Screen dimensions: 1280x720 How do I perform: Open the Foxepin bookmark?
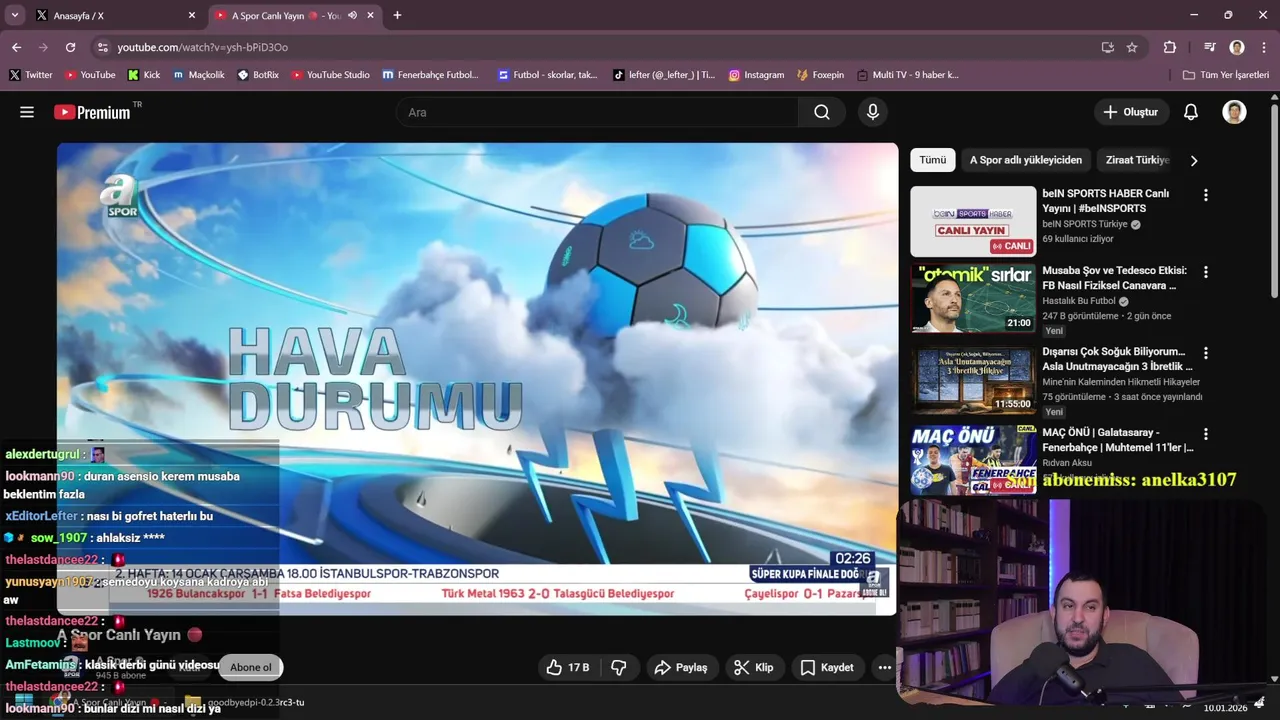820,75
